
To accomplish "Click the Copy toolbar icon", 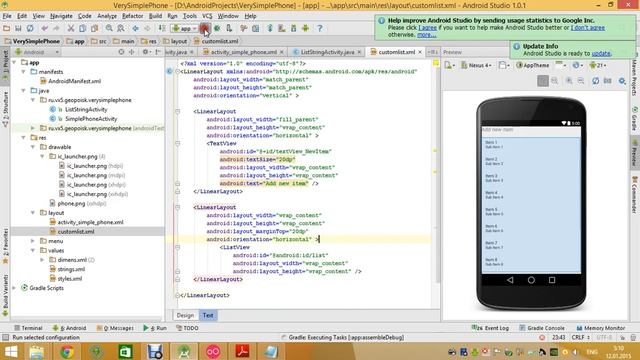I will click(x=82, y=28).
